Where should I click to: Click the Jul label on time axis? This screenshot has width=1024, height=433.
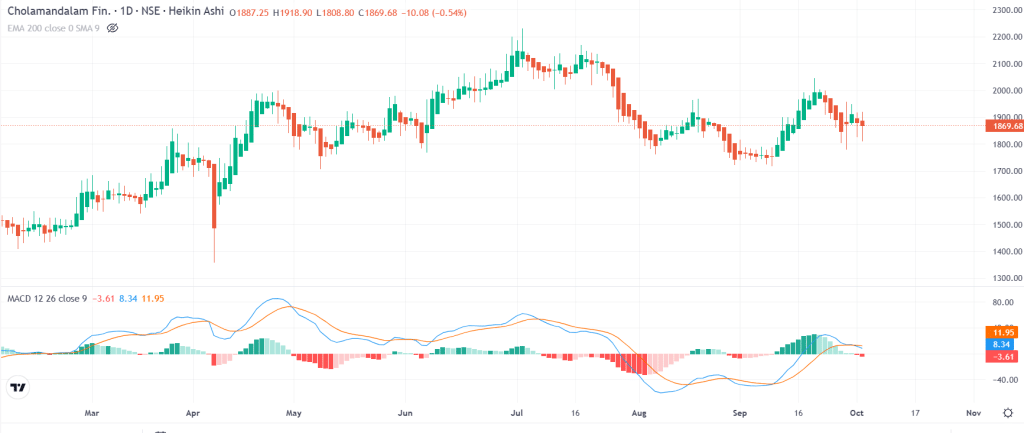pos(517,412)
